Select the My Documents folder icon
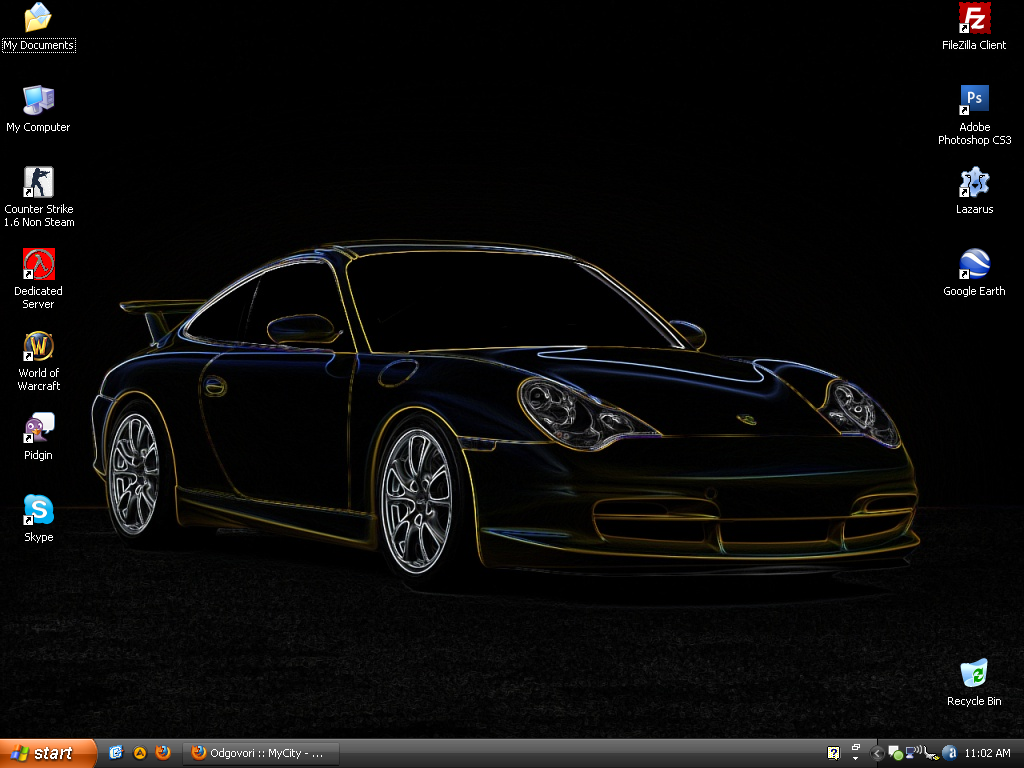This screenshot has width=1024, height=768. (39, 19)
